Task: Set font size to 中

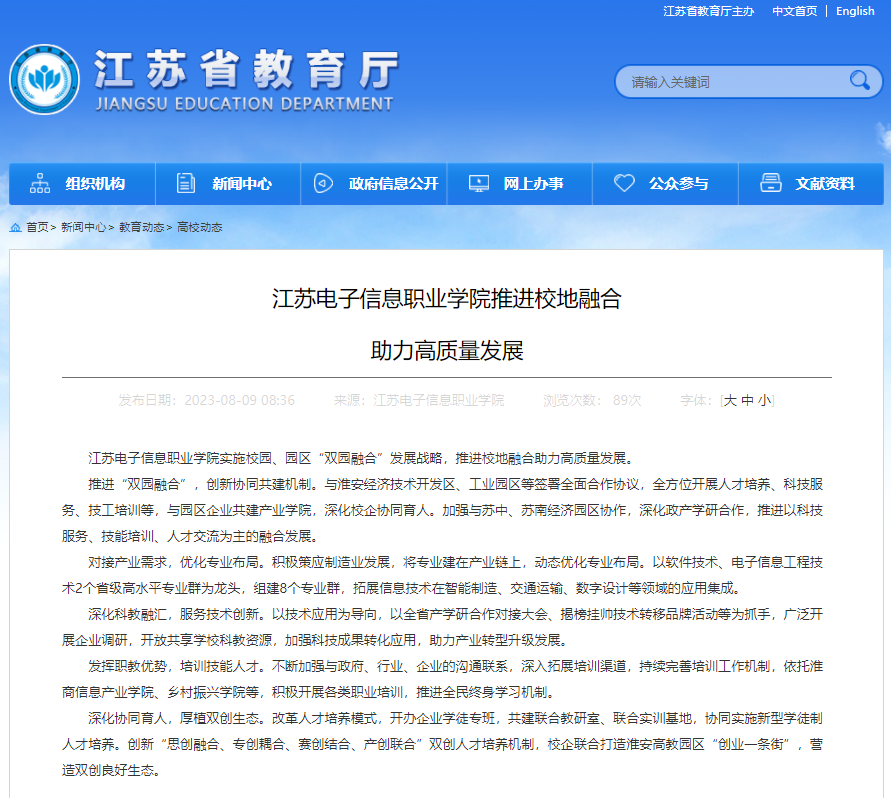Action: point(748,401)
